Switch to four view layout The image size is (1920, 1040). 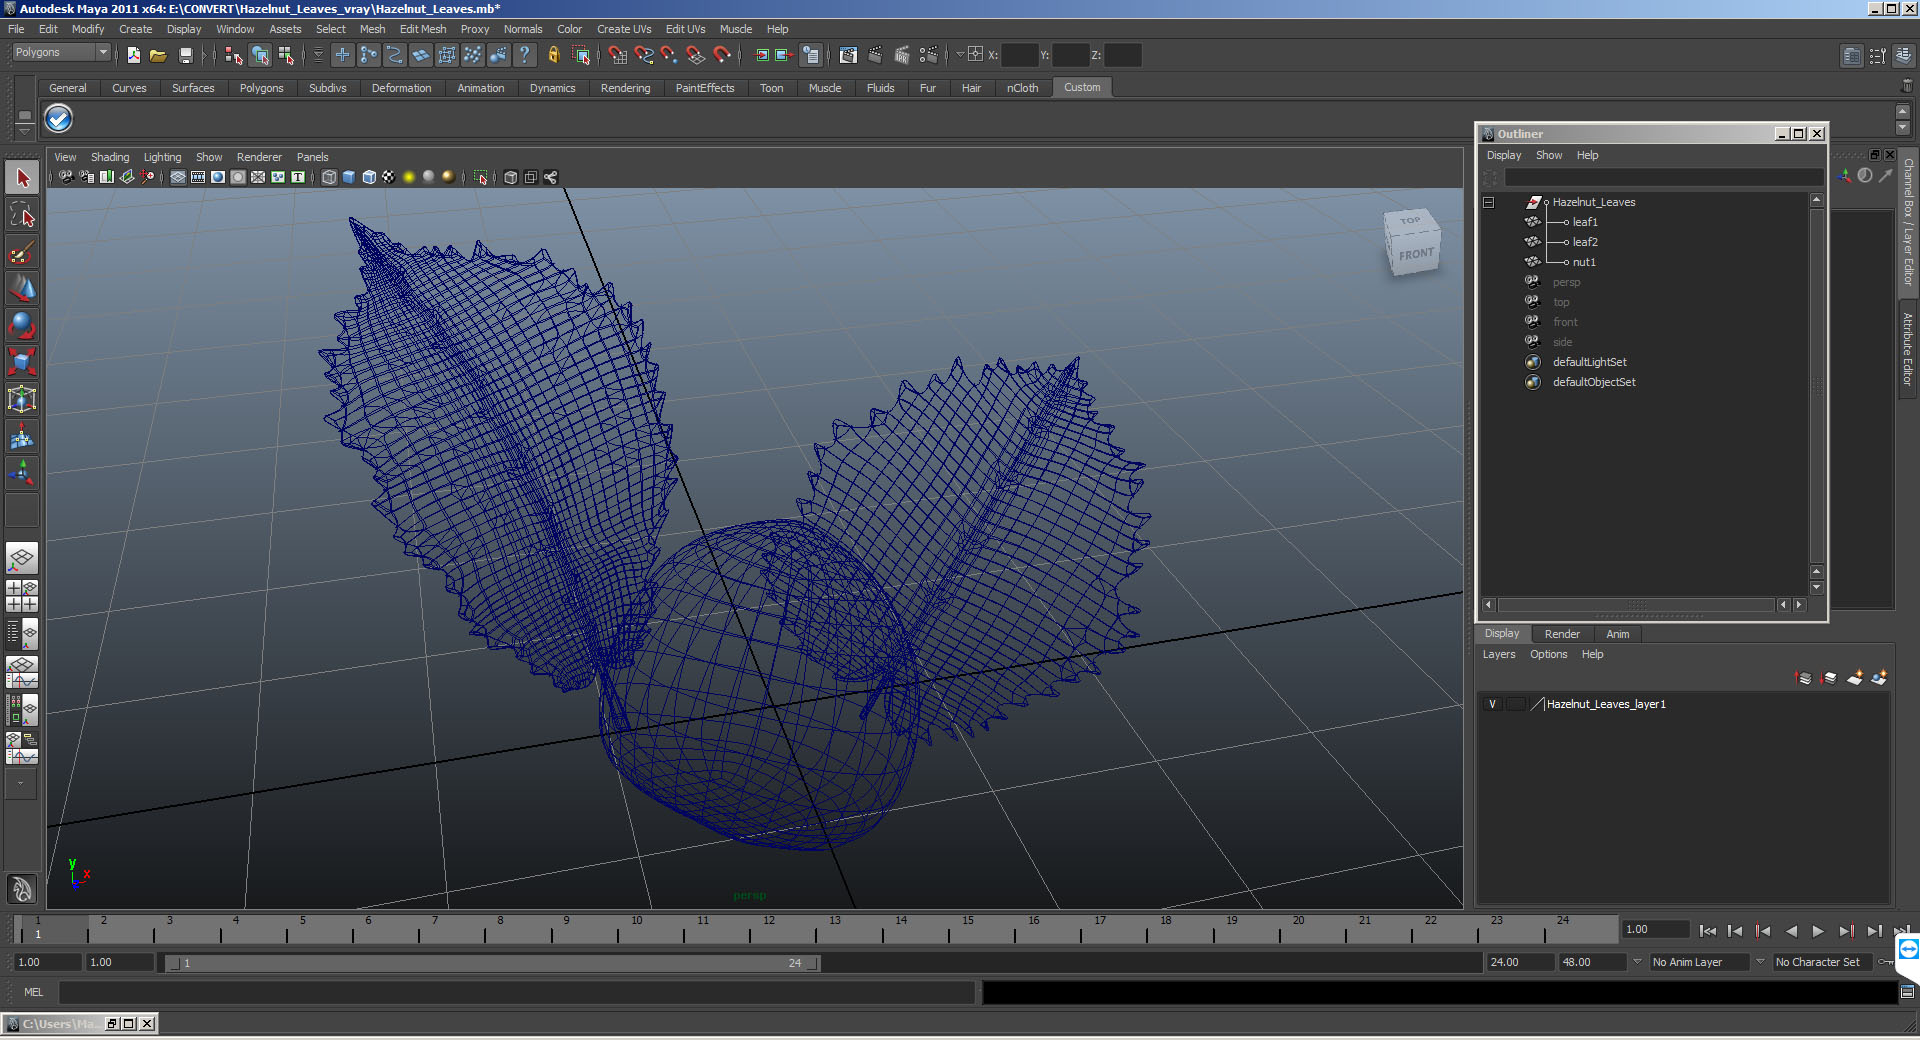22,596
